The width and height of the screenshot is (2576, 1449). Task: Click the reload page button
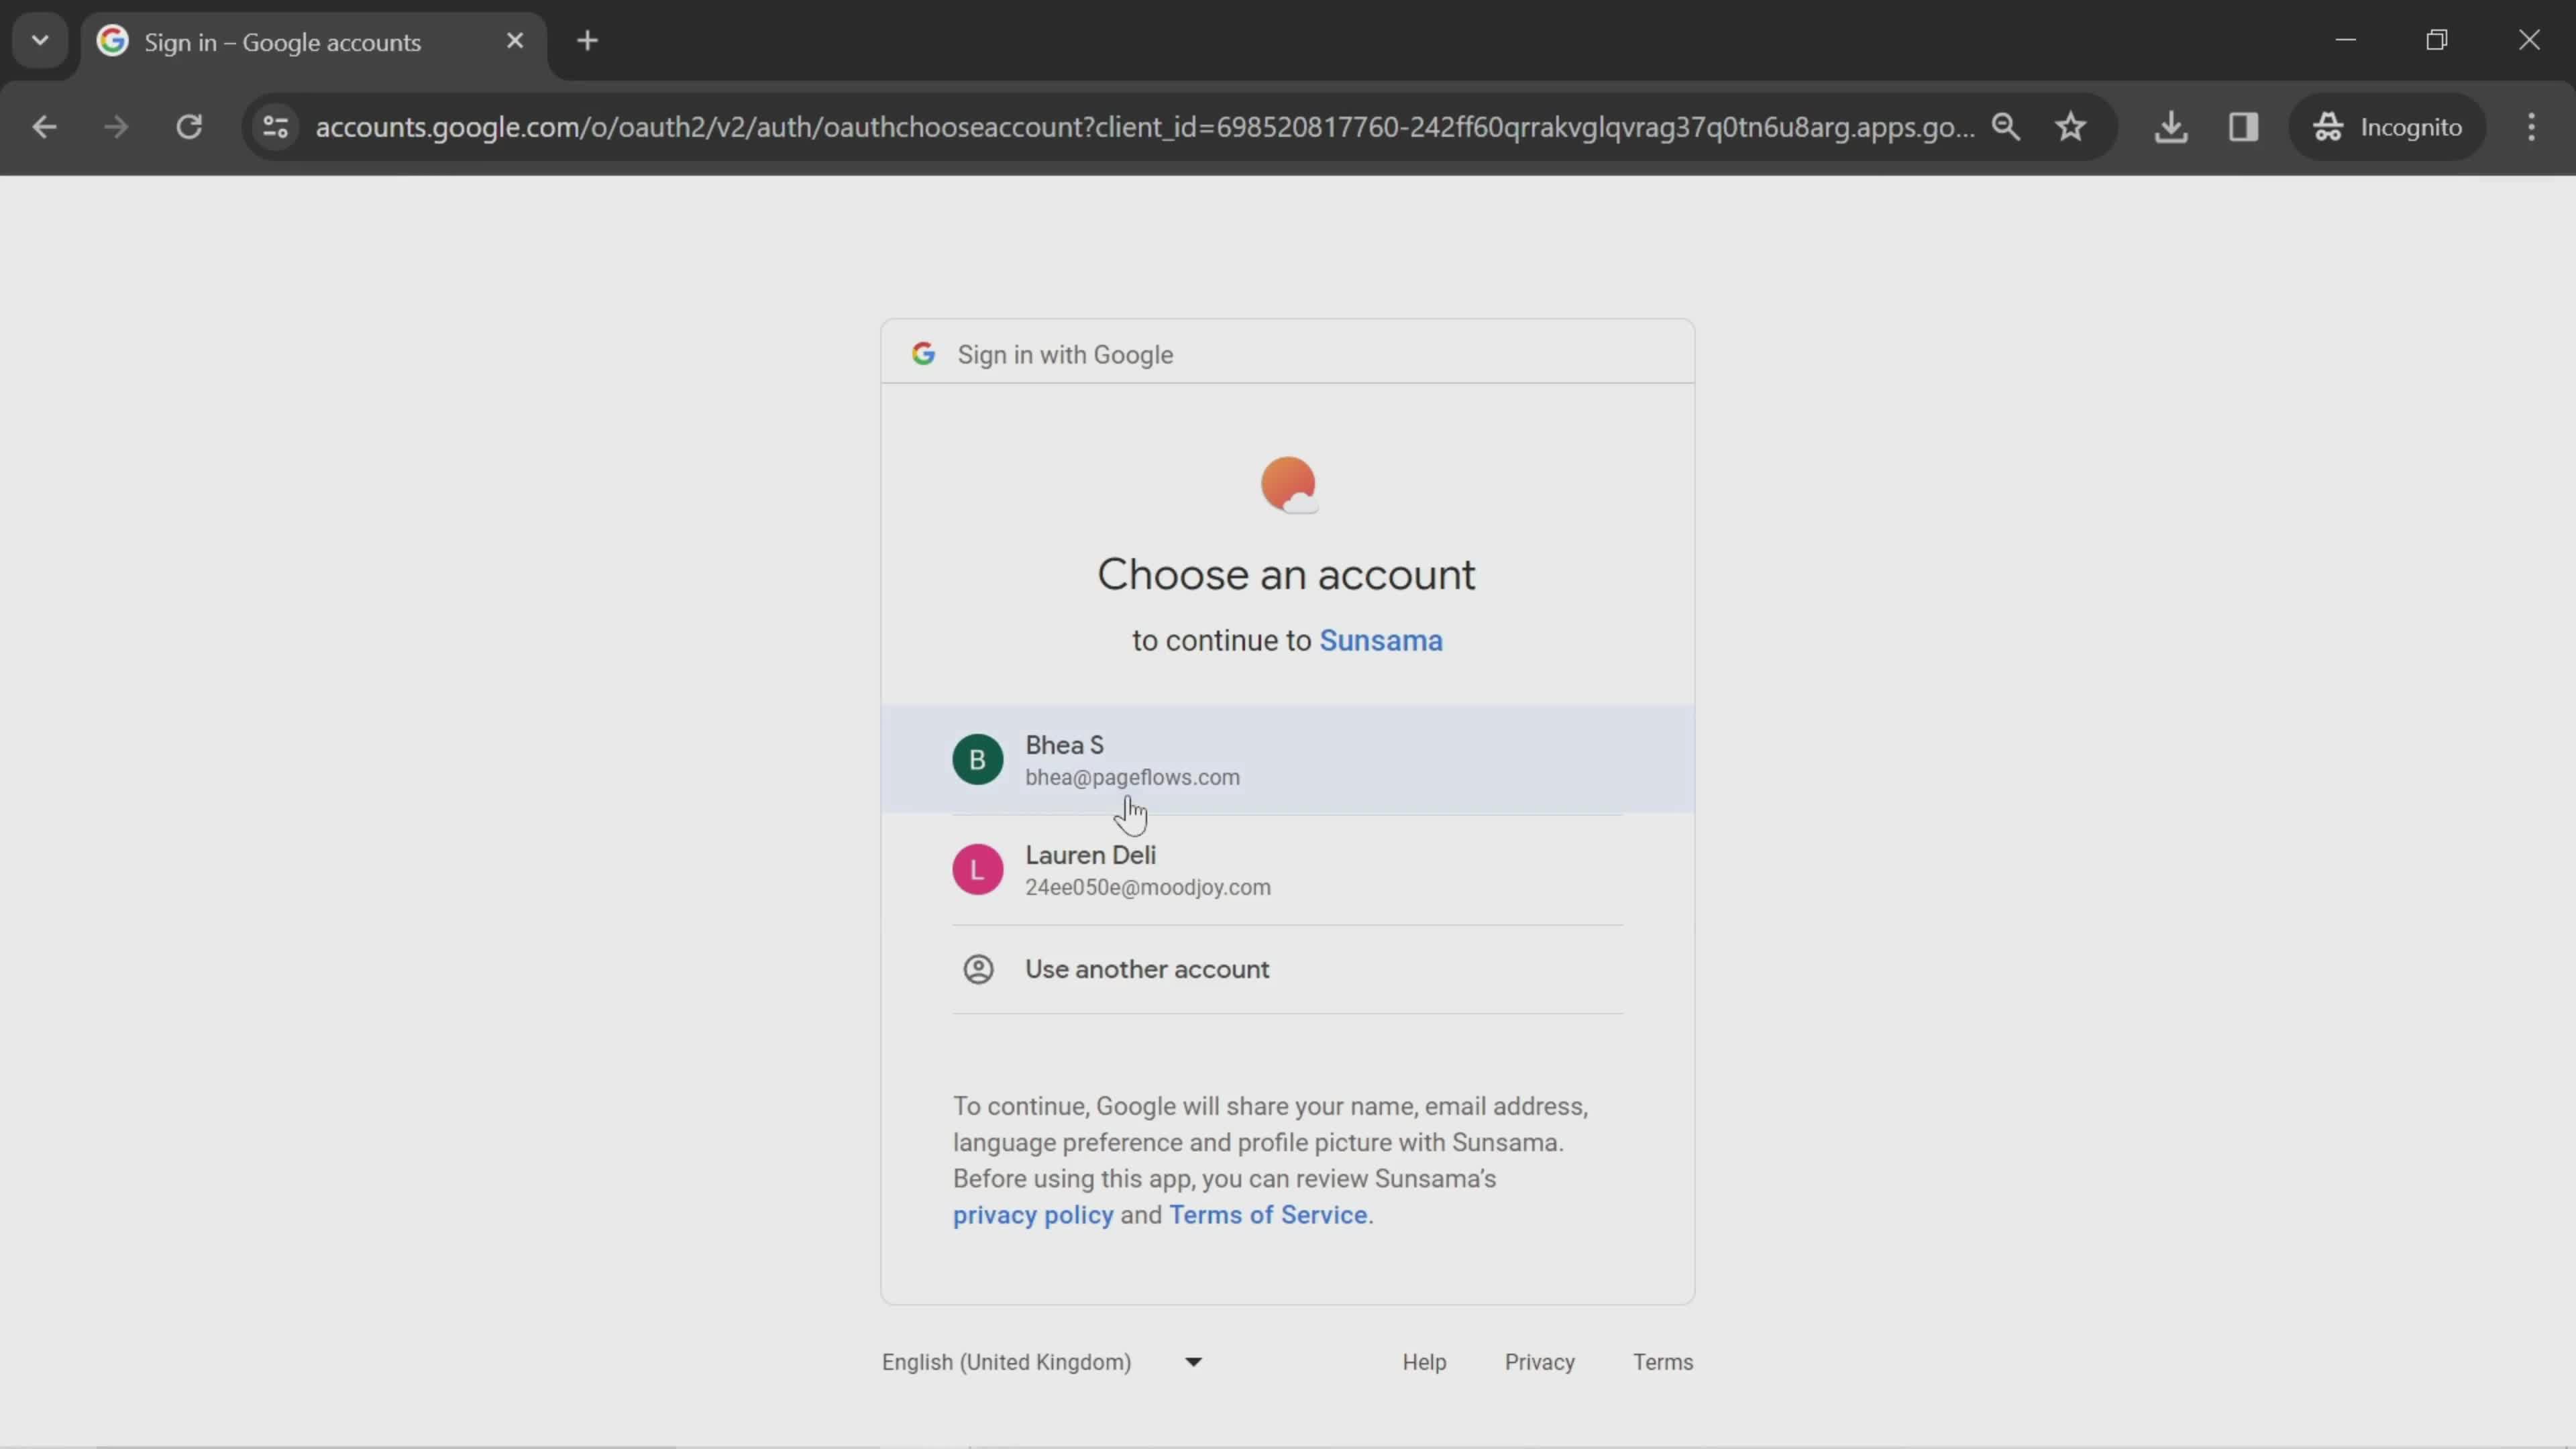click(x=189, y=125)
